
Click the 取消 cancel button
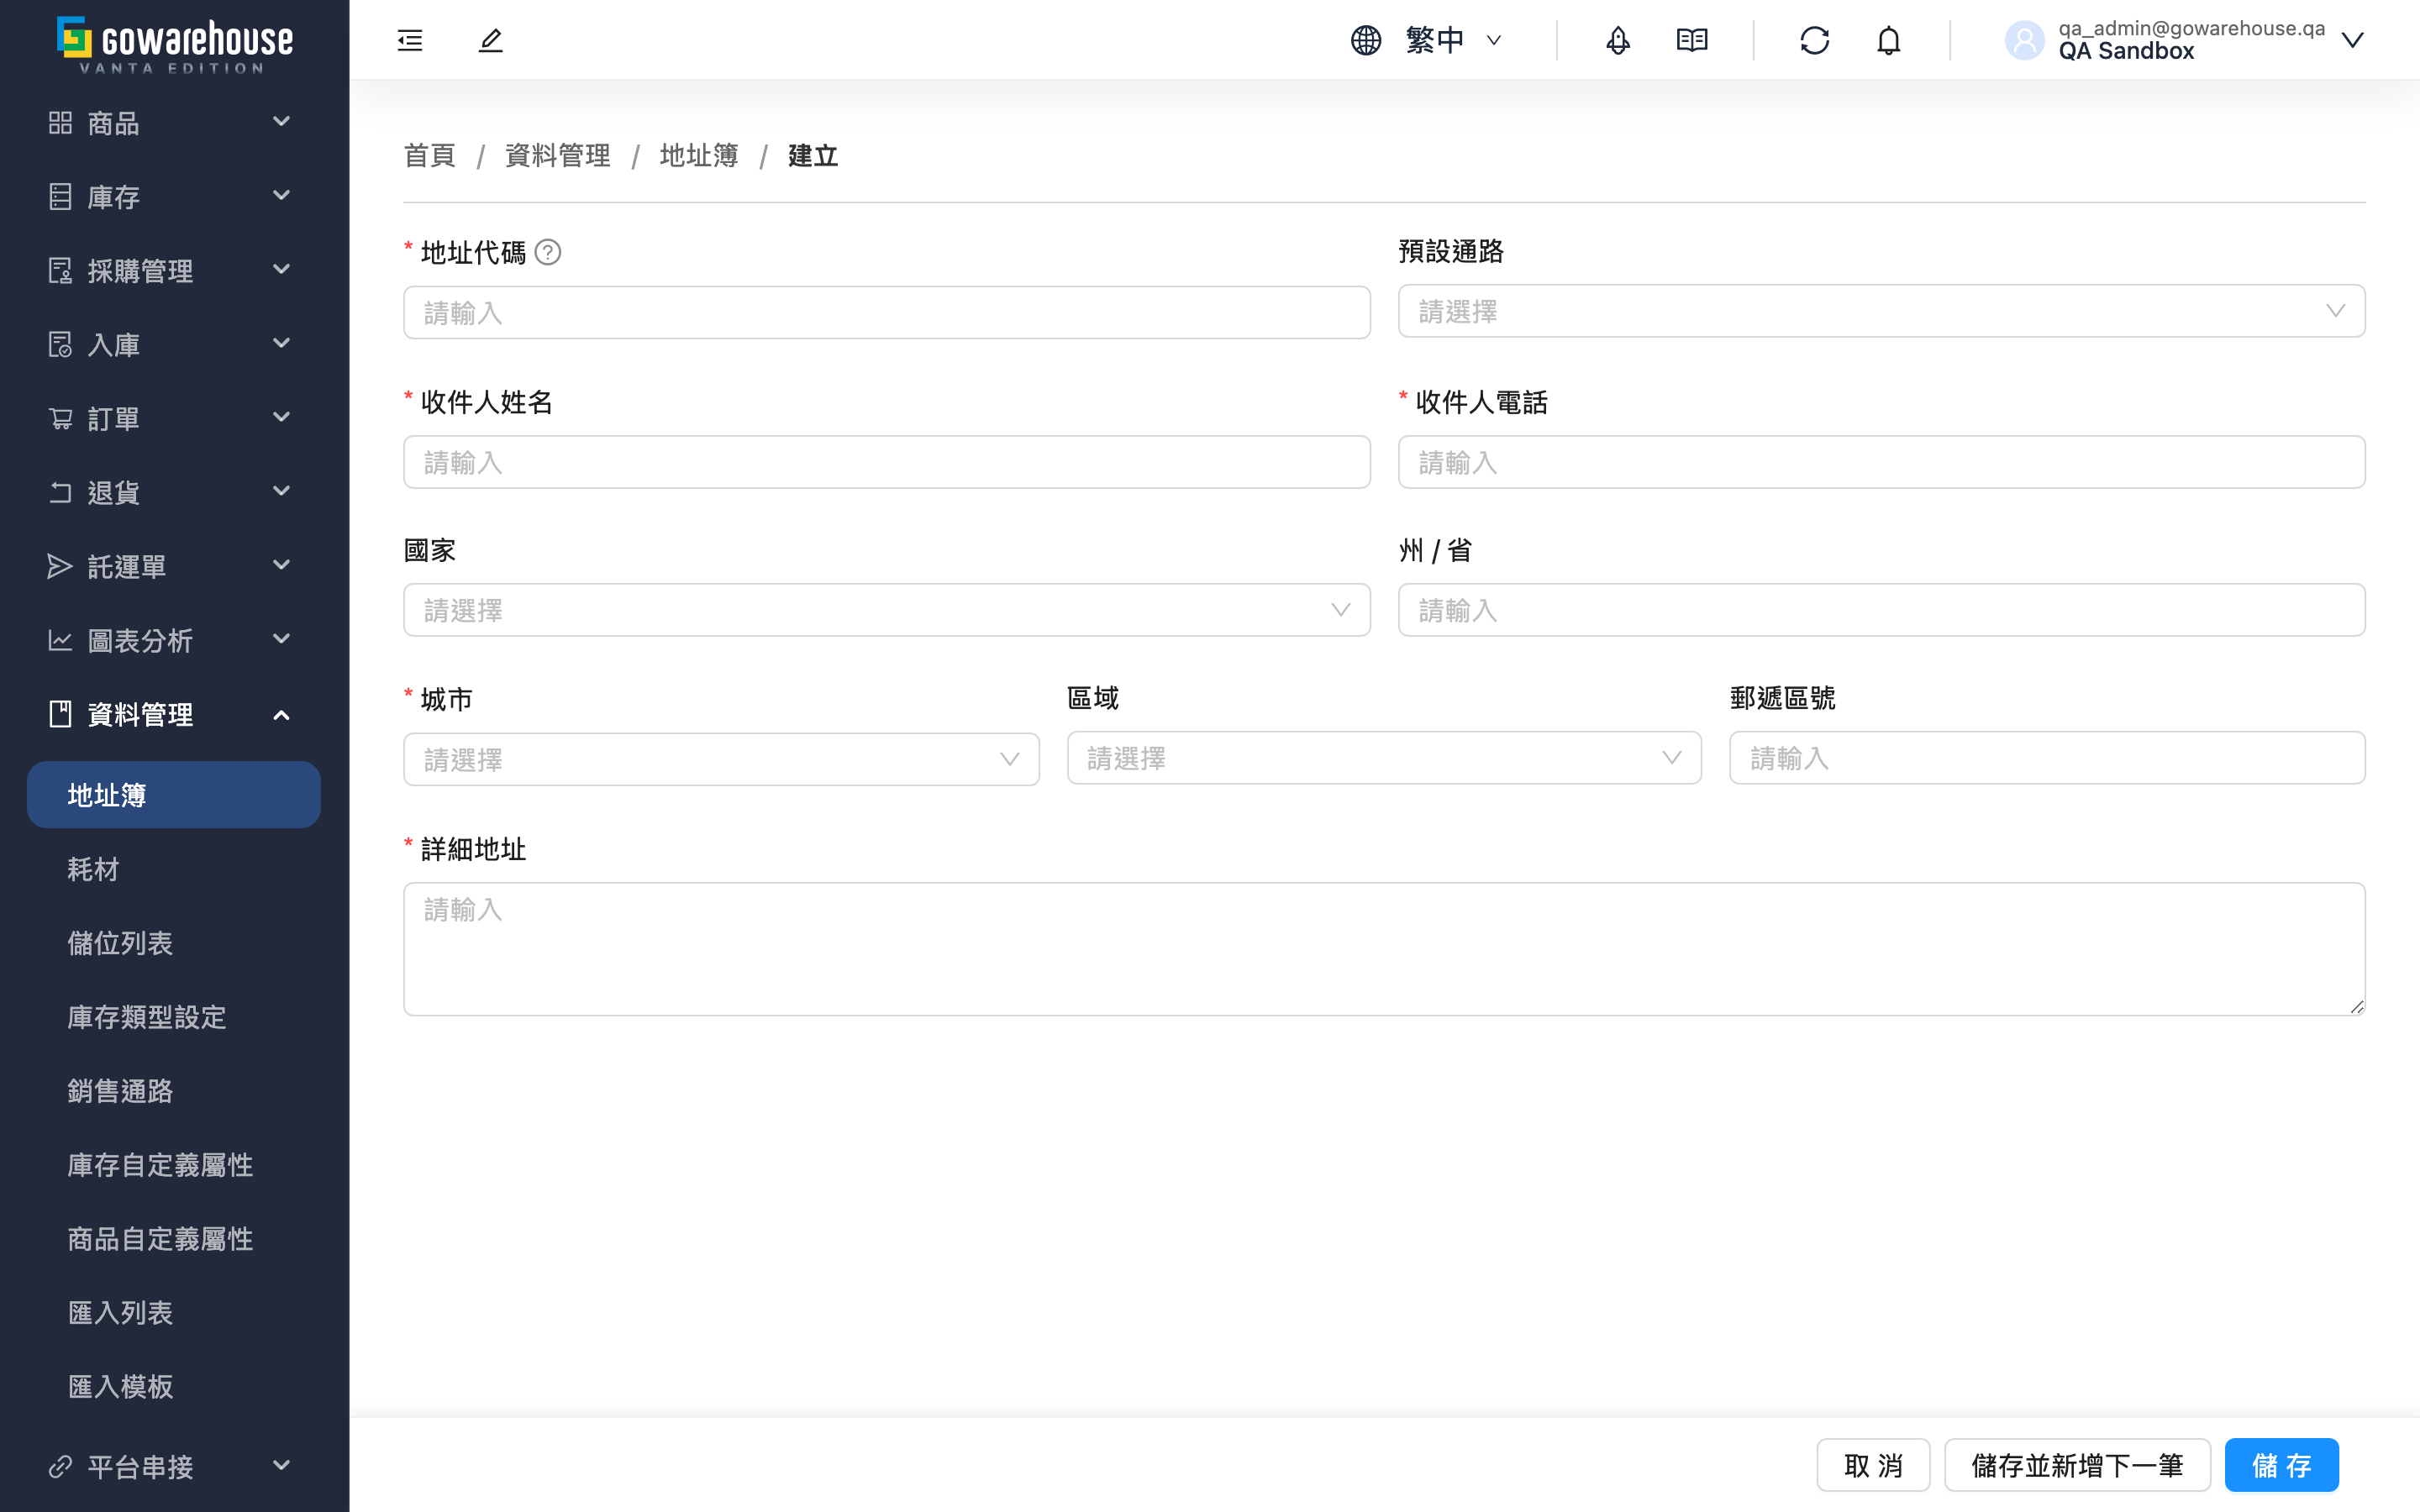click(1873, 1465)
